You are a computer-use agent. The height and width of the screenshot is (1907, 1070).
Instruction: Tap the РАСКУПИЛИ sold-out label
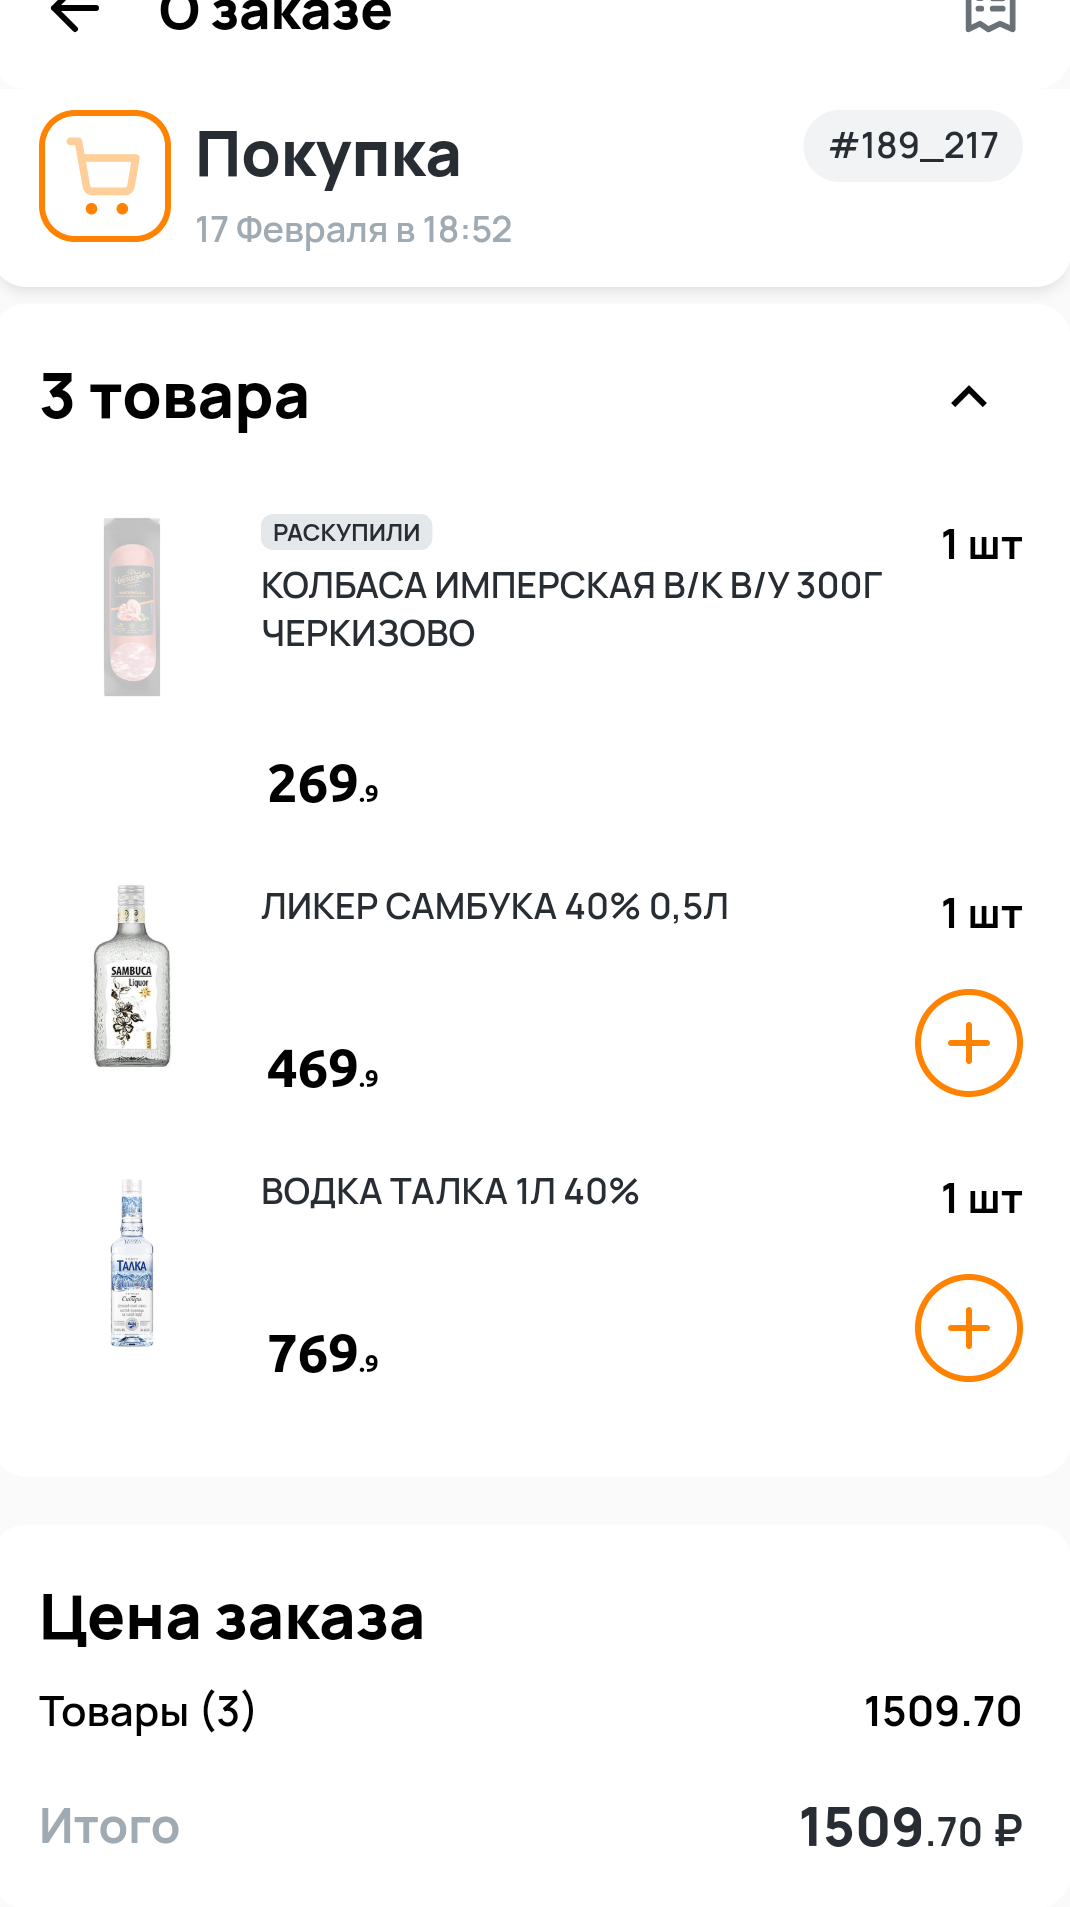point(346,532)
